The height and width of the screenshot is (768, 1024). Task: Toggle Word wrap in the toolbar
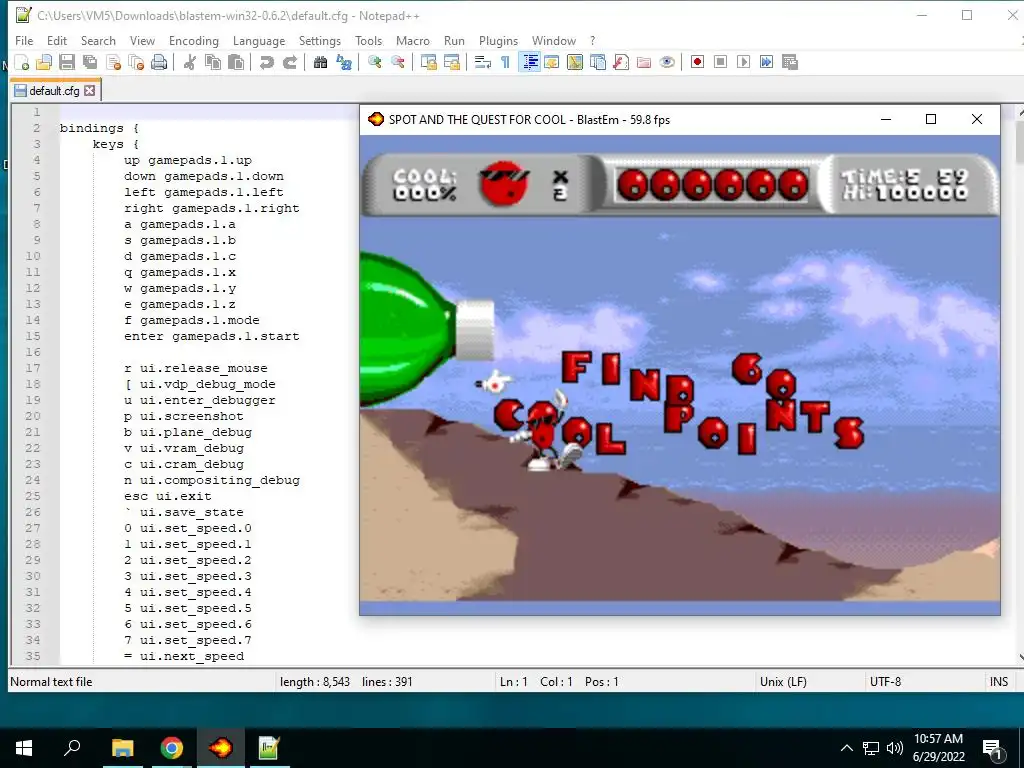[x=483, y=63]
